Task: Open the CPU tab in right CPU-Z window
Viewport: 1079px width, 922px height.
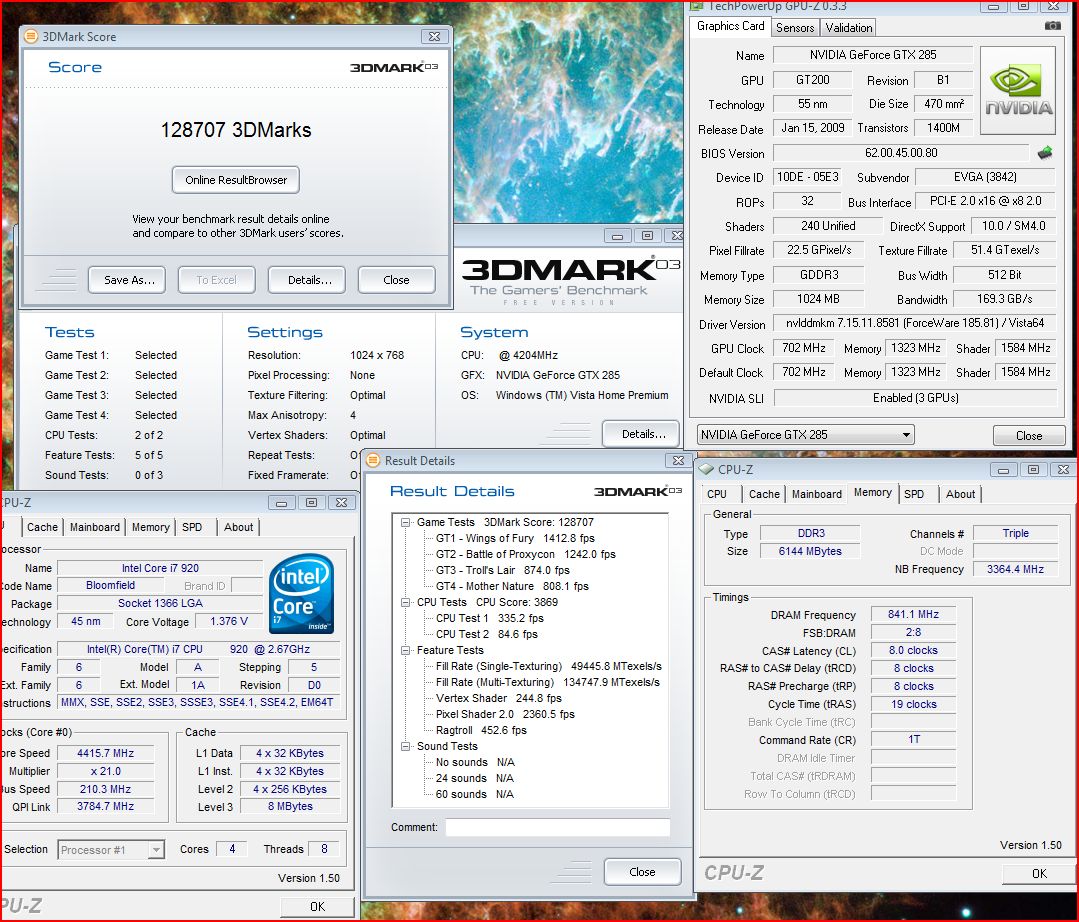Action: click(x=716, y=494)
